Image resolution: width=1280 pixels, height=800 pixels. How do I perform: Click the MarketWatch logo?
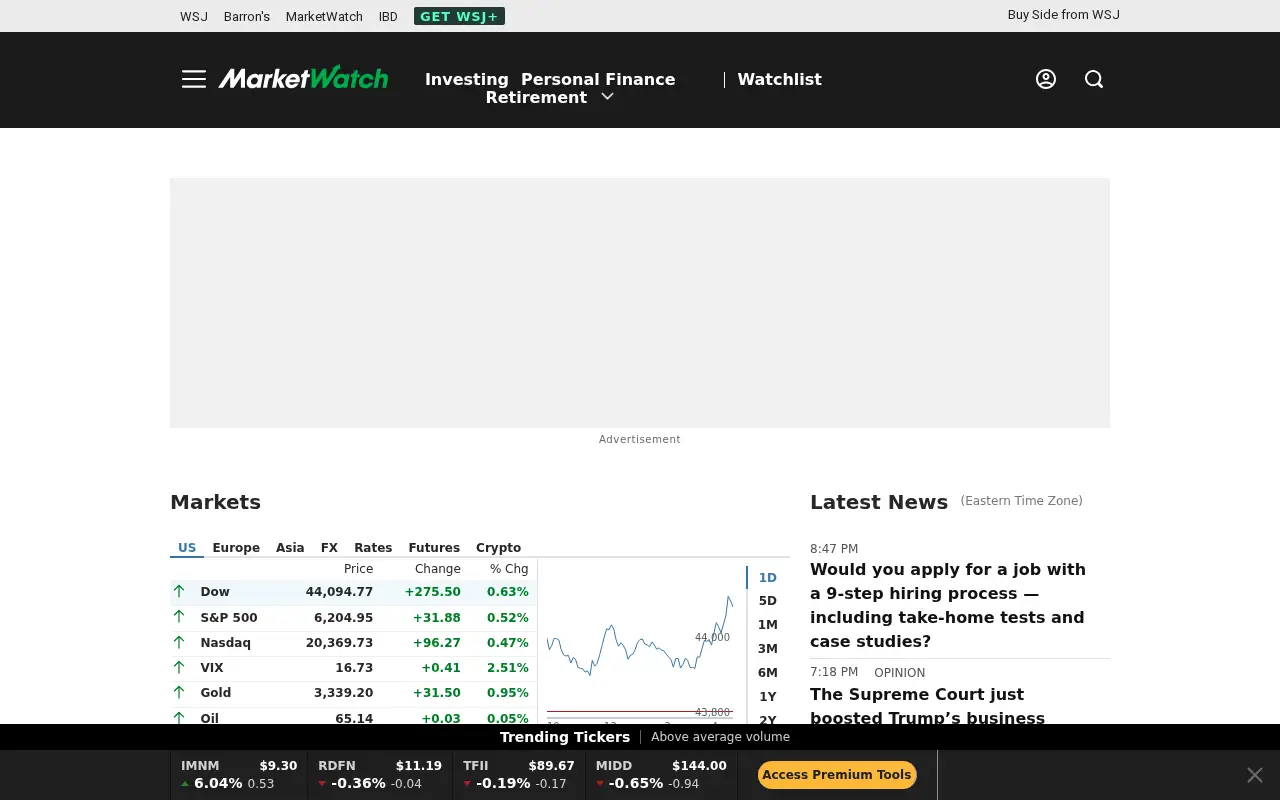(303, 78)
